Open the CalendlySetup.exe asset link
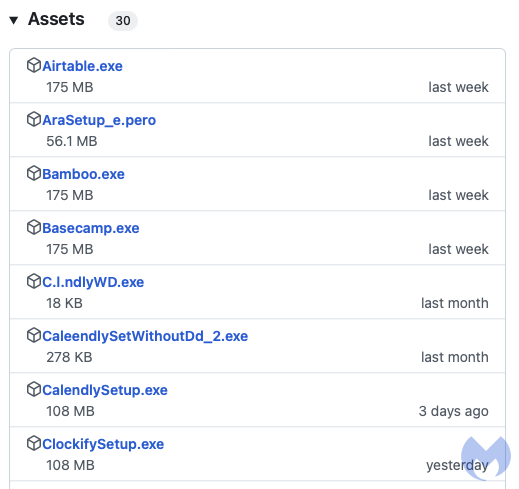Screen dimensions: 519x489 (x=105, y=390)
